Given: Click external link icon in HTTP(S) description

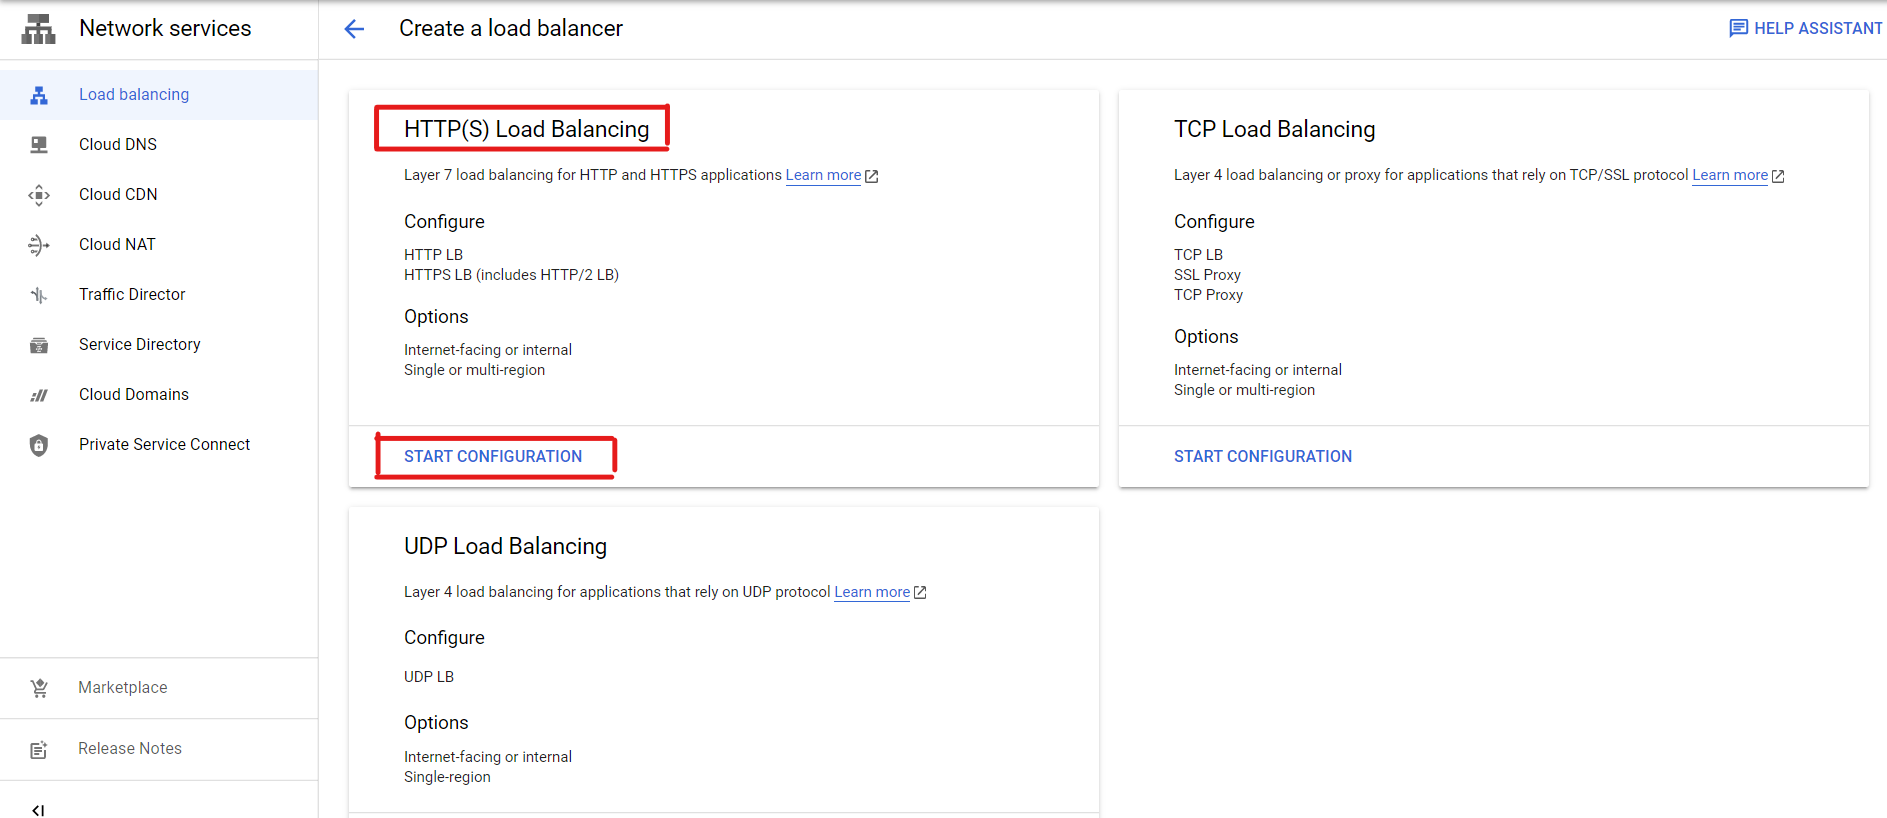Looking at the screenshot, I should tap(872, 176).
